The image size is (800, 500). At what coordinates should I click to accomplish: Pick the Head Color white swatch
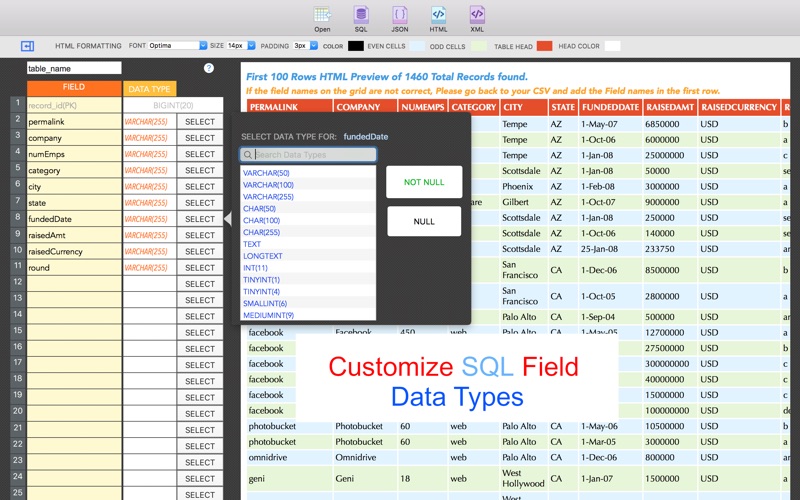coord(612,46)
